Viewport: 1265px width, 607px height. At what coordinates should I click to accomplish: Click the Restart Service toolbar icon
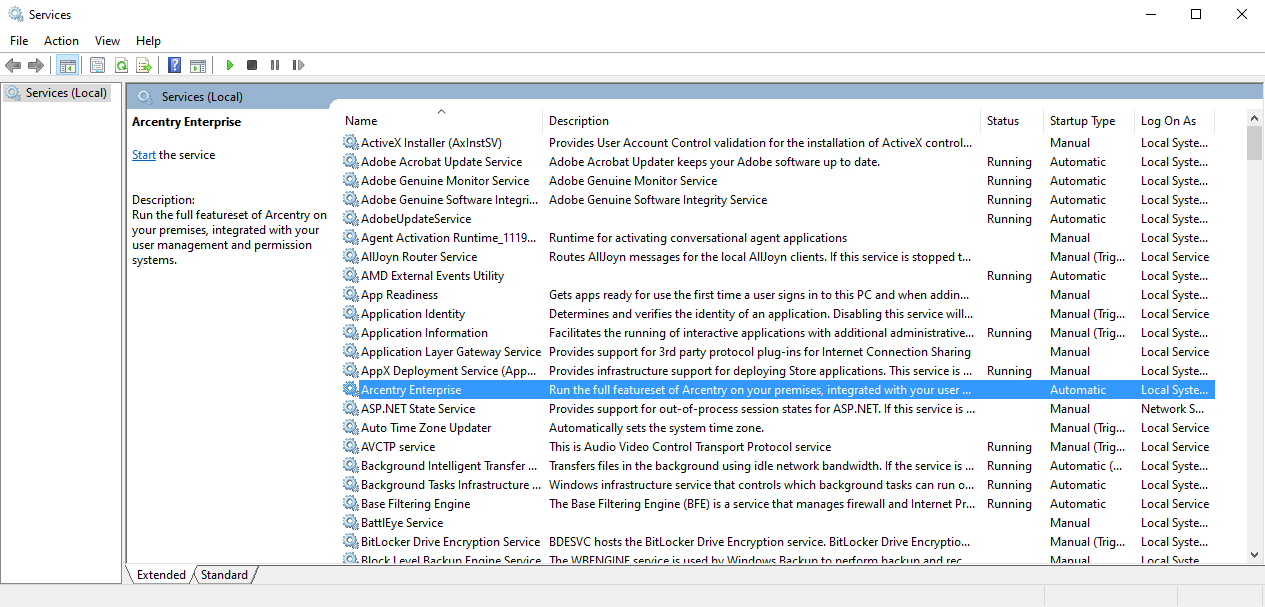coord(298,65)
